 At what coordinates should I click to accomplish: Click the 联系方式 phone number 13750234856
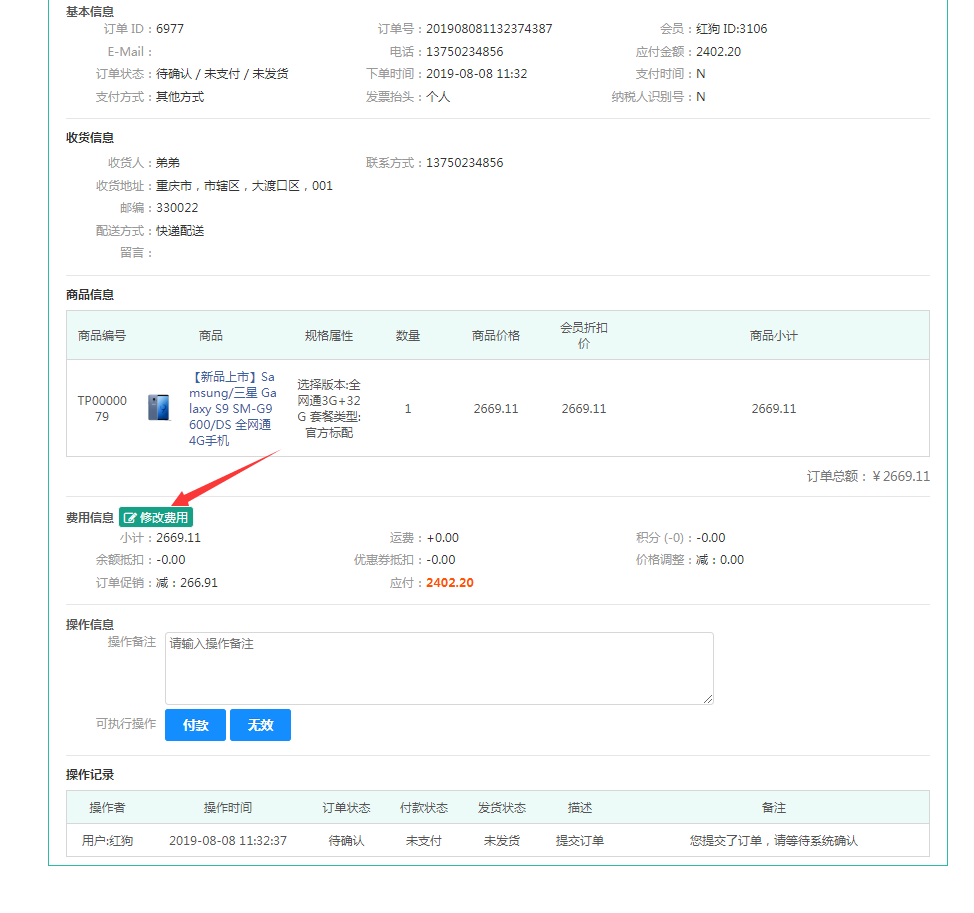point(464,163)
